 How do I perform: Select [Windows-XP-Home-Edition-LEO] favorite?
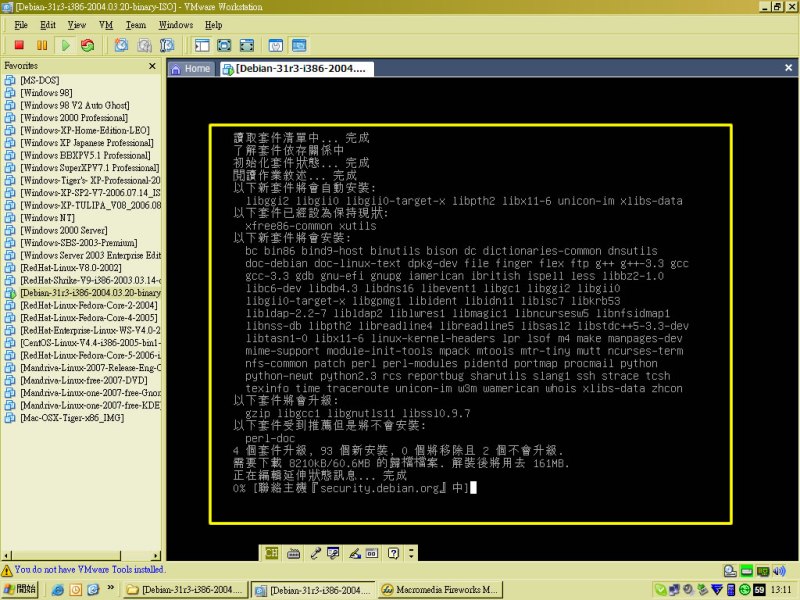[85, 130]
